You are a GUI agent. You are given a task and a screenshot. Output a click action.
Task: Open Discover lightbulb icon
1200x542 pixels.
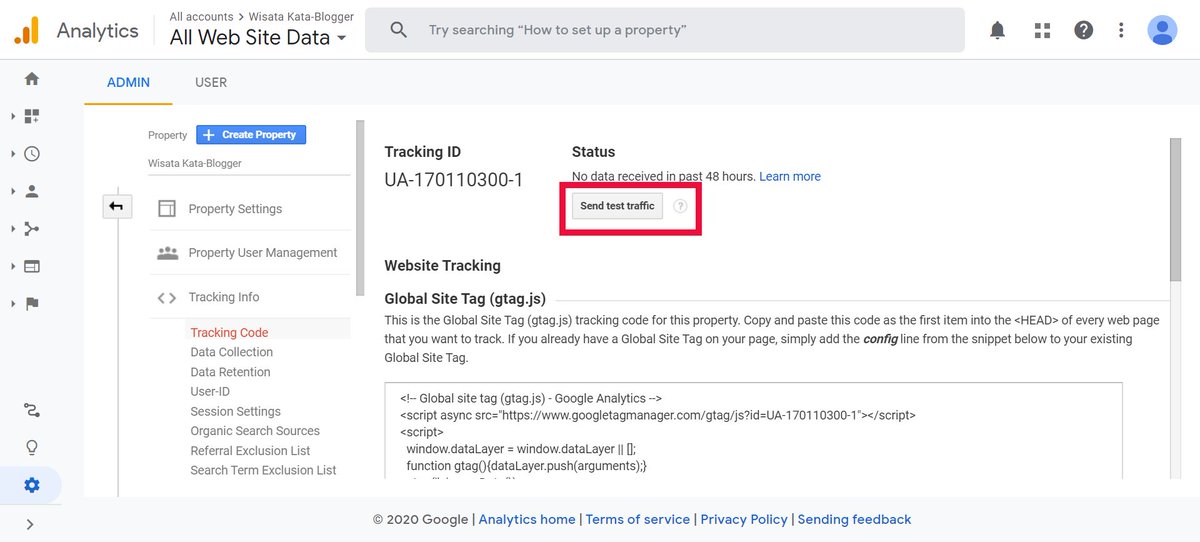(32, 447)
